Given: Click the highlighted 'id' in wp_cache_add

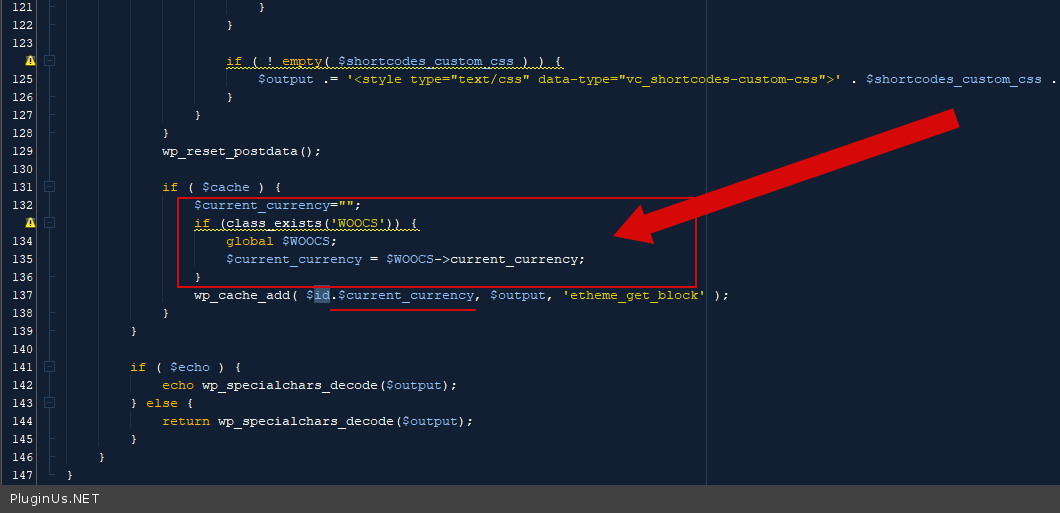Looking at the screenshot, I should [322, 295].
